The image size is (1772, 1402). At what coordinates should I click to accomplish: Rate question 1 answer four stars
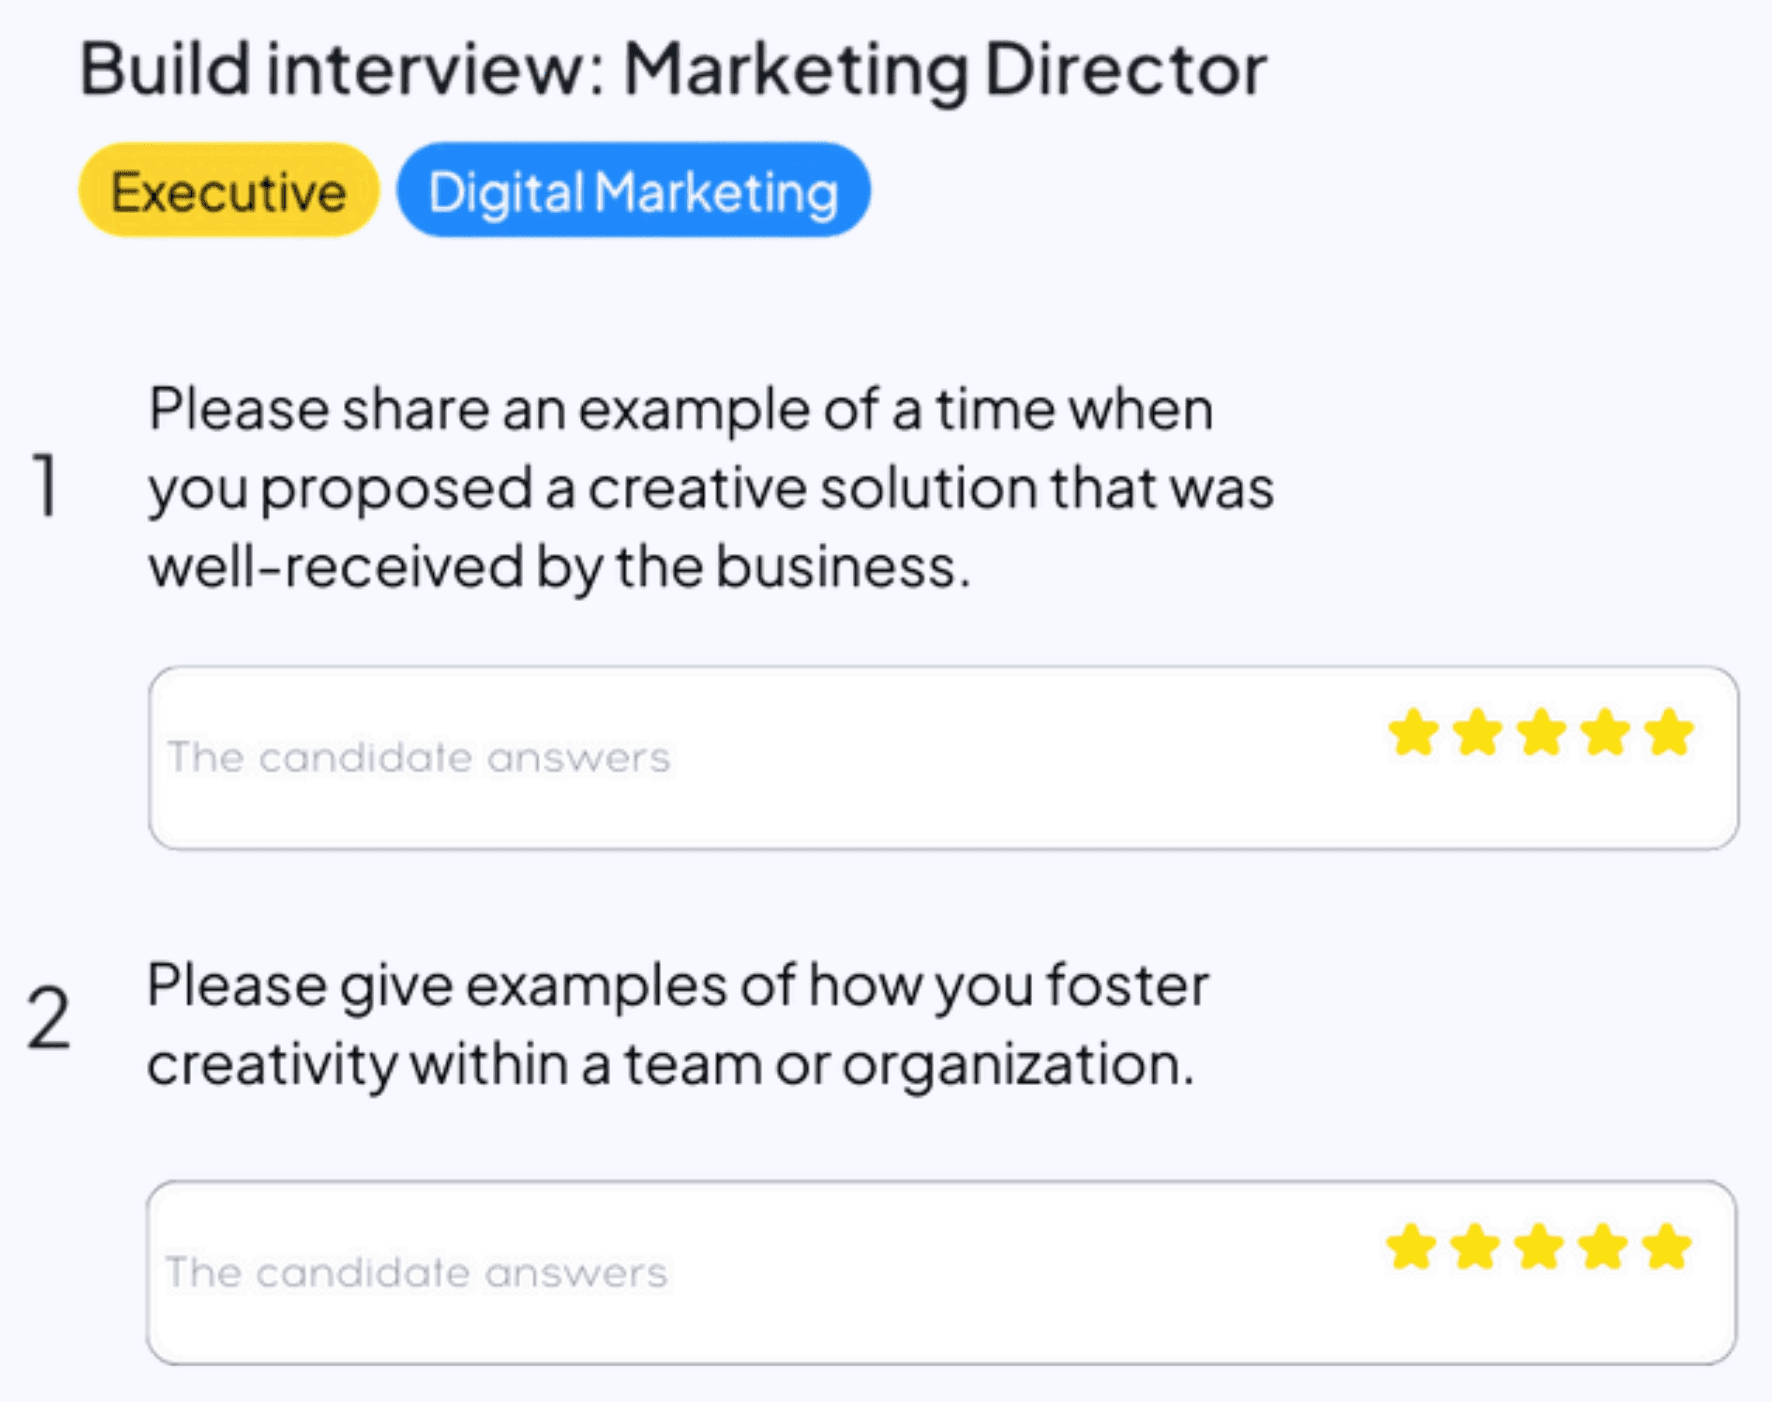click(x=1605, y=733)
